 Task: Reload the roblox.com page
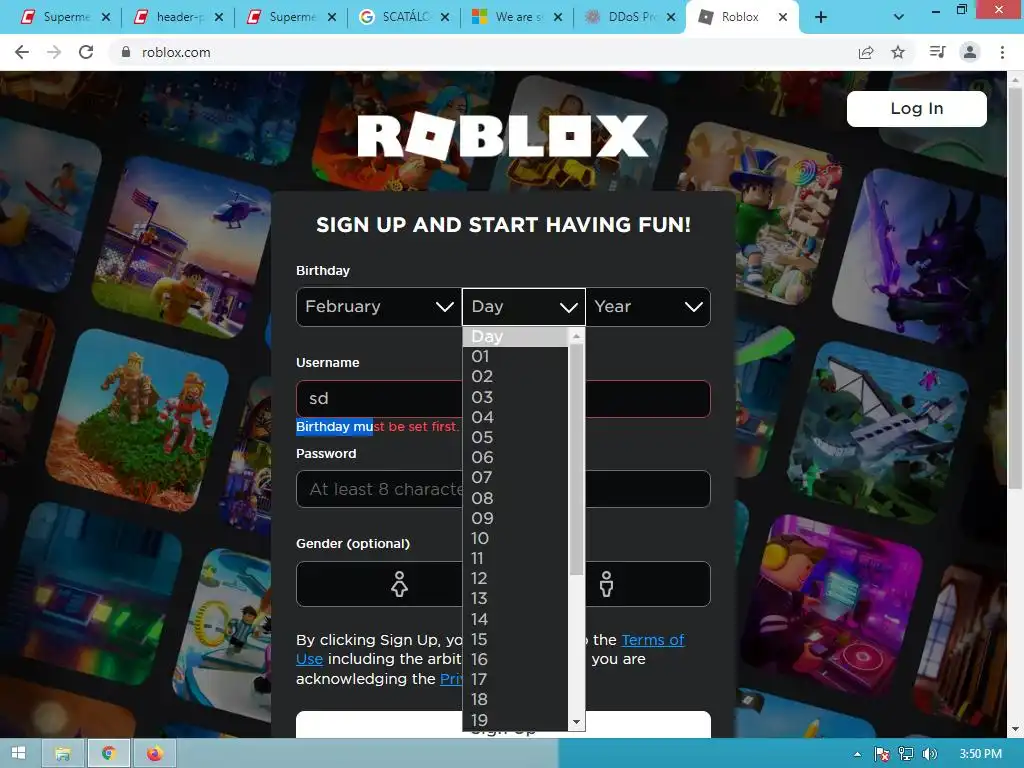(x=86, y=52)
